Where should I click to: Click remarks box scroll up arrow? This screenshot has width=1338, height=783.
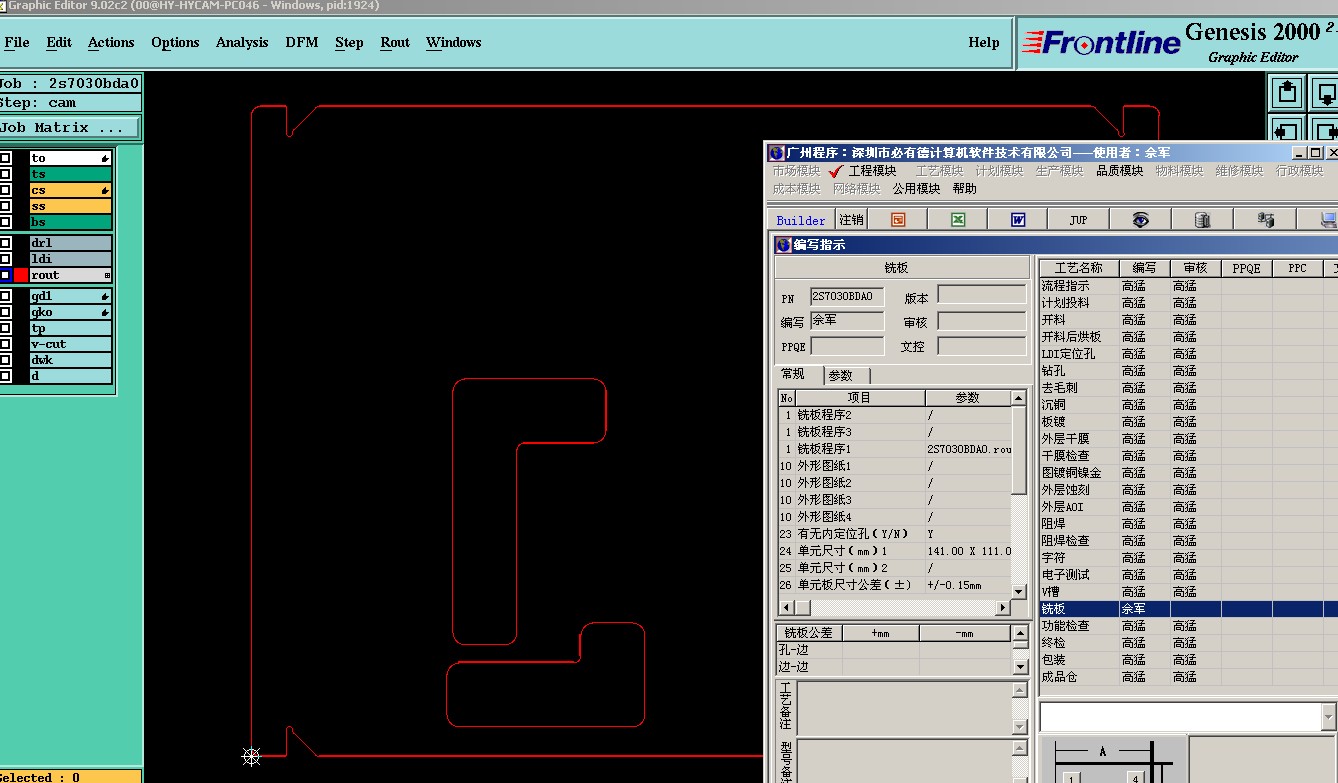coord(1020,689)
